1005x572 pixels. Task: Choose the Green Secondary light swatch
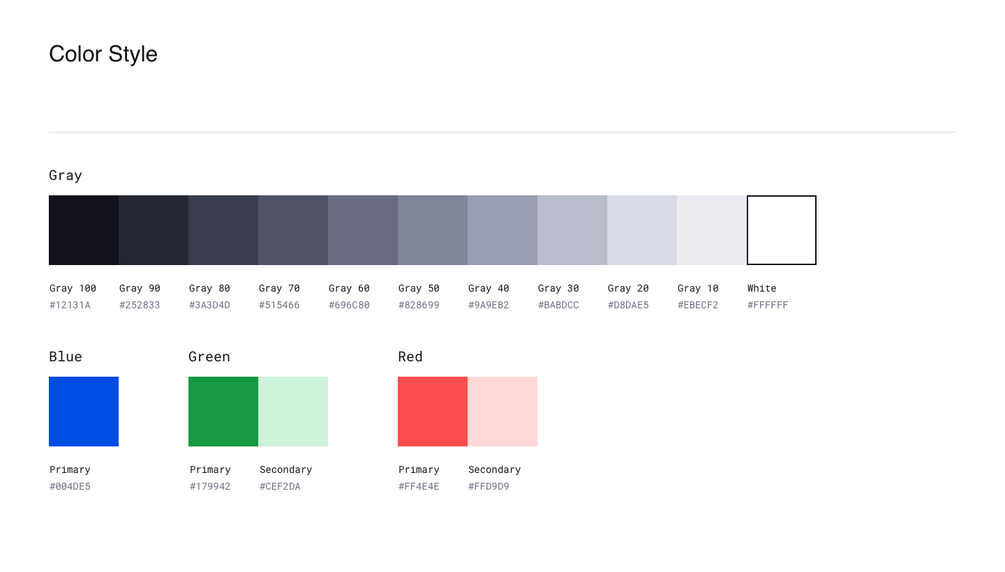coord(293,411)
